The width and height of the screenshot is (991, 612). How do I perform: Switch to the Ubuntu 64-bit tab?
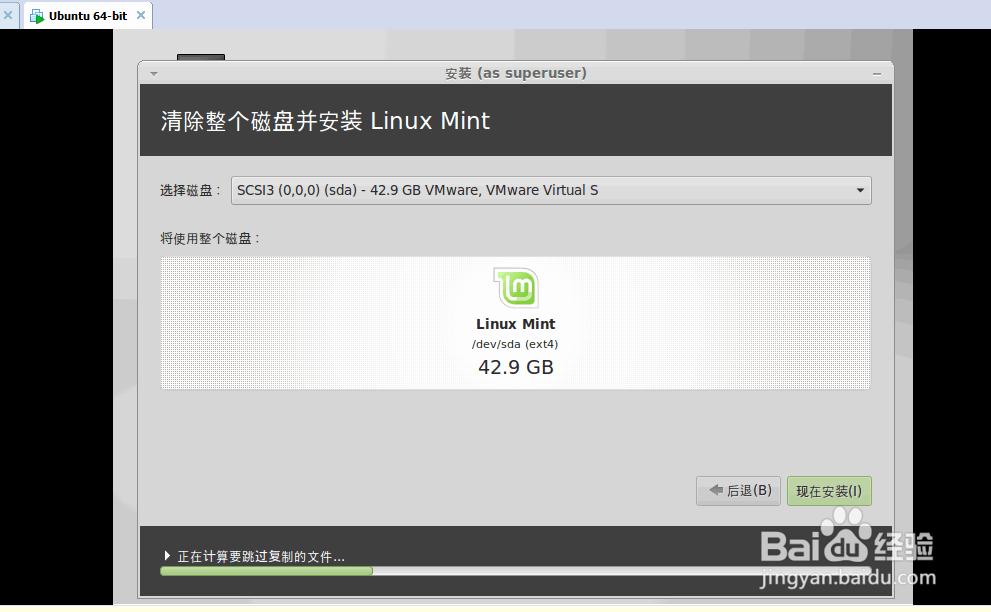pyautogui.click(x=88, y=16)
